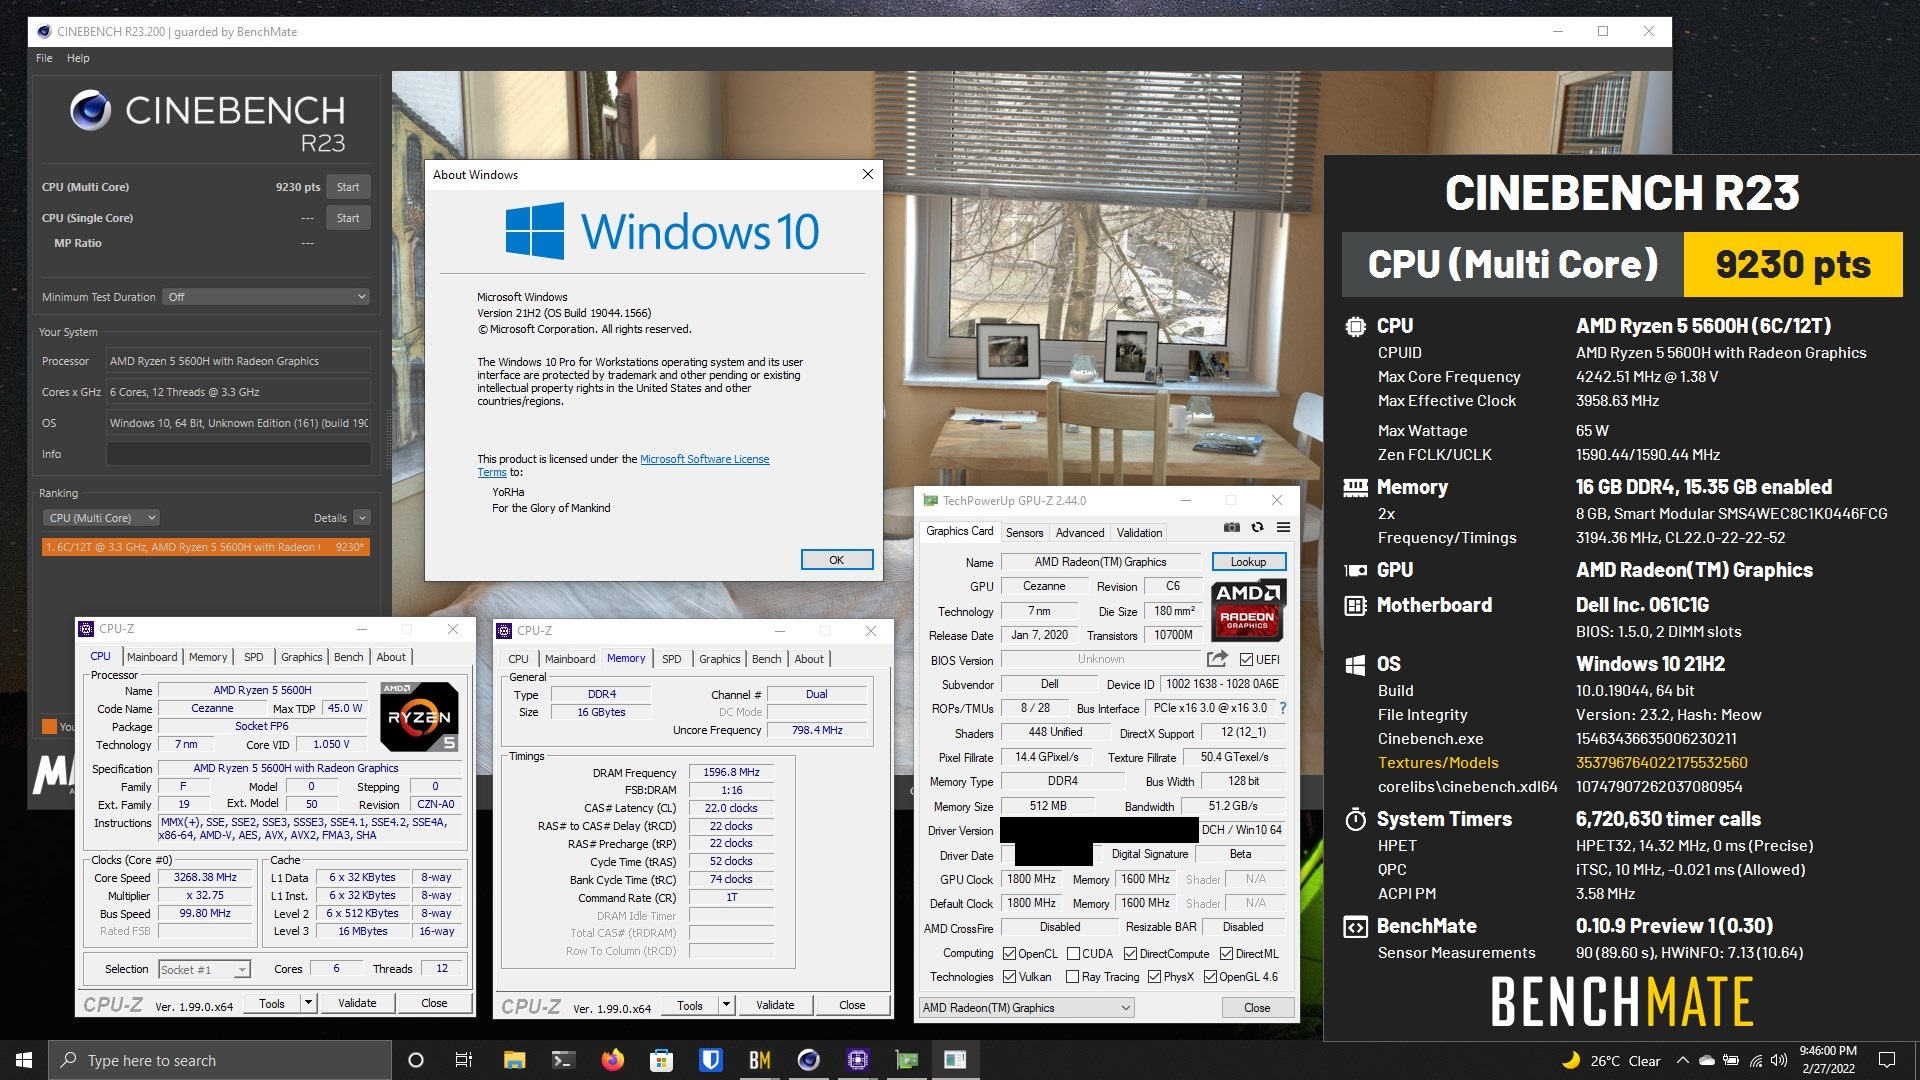Expand the ranking Details dropdown arrow
This screenshot has height=1080, width=1920.
tap(362, 518)
